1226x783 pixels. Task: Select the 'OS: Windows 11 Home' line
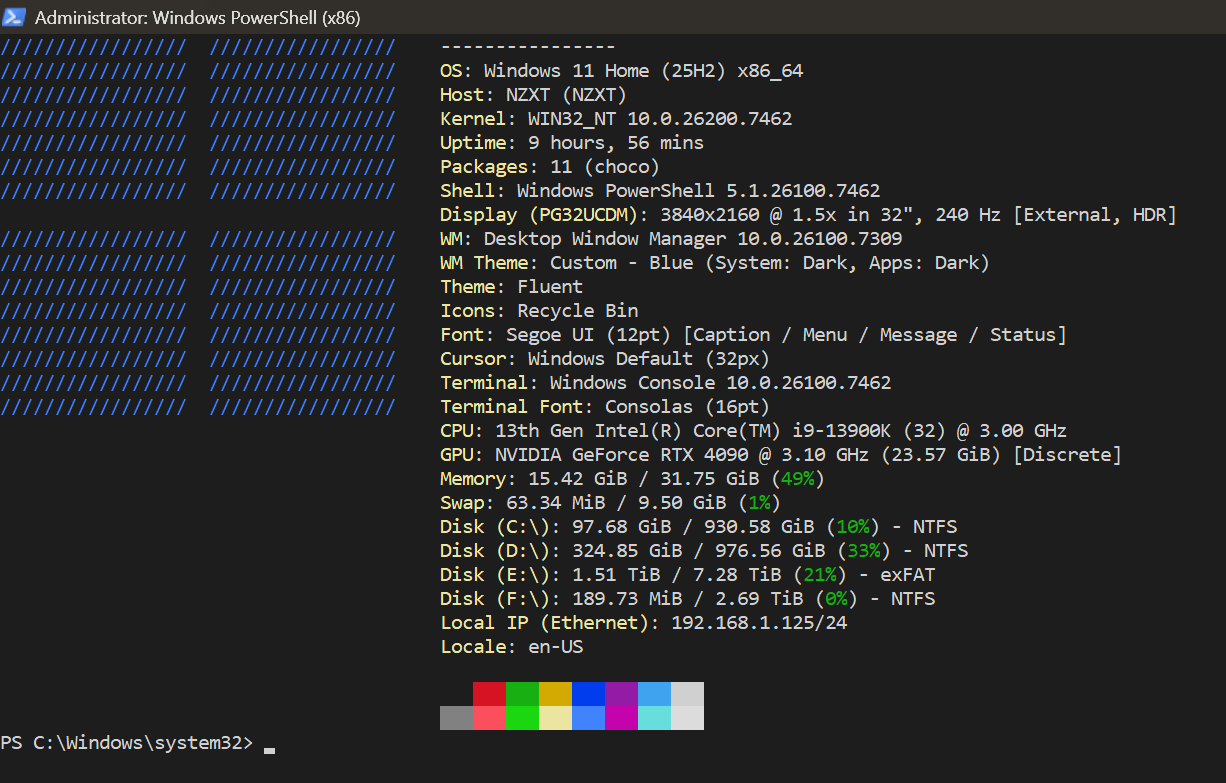(x=621, y=71)
